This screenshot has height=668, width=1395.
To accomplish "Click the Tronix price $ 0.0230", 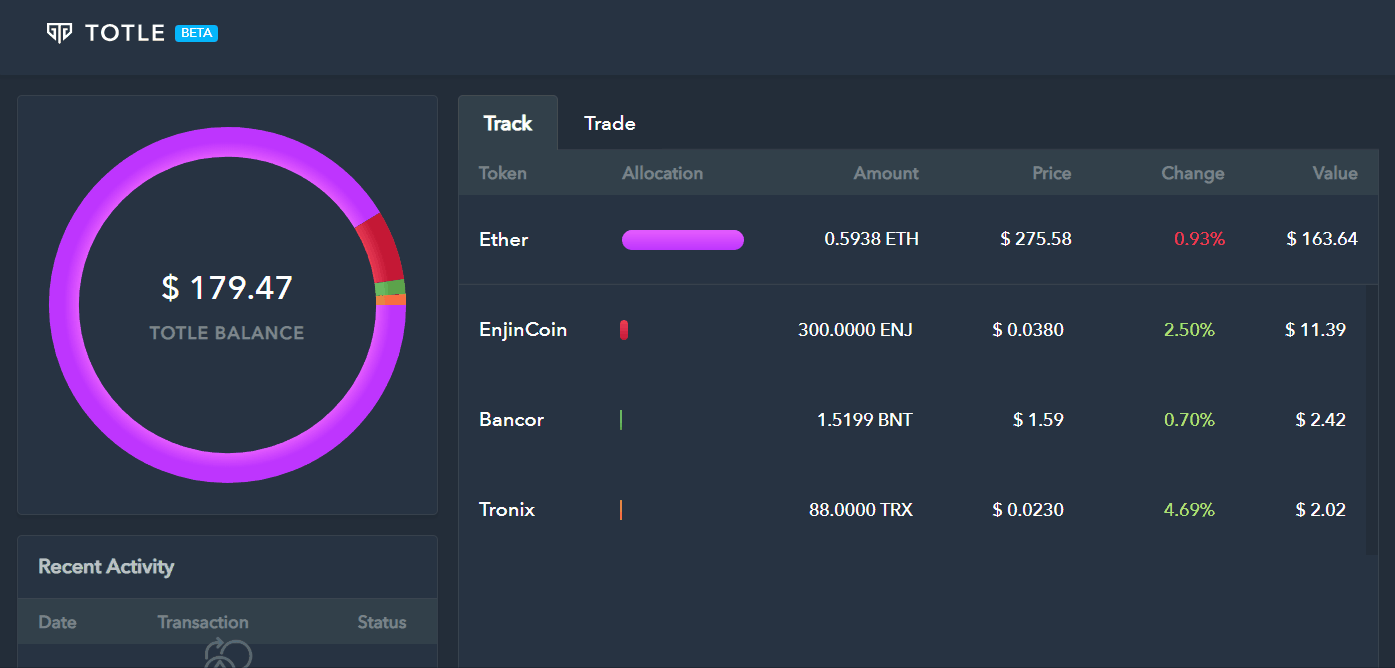I will (1028, 509).
